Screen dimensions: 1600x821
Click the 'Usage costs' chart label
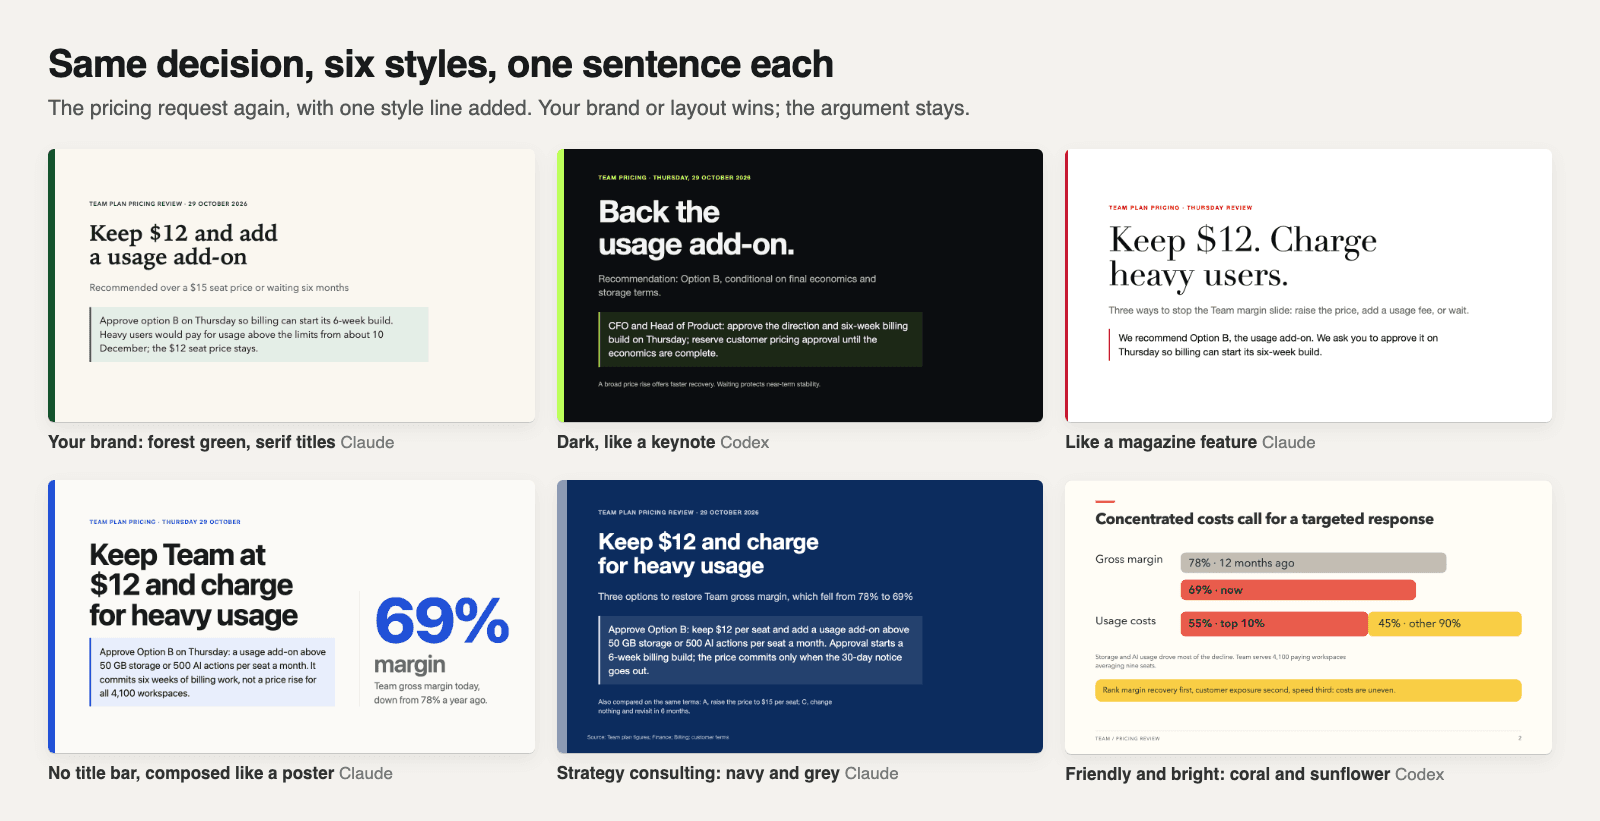[x=1125, y=621]
